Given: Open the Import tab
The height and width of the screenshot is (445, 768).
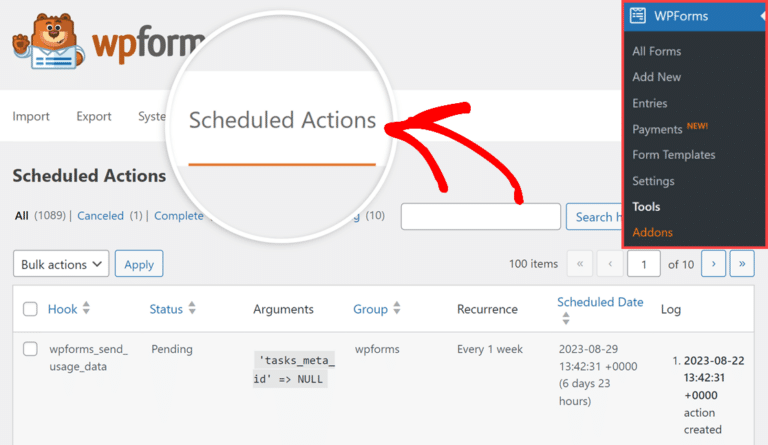Looking at the screenshot, I should [31, 116].
